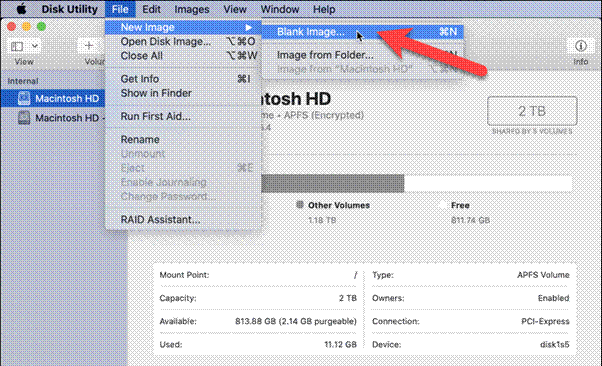Click the Capacity '2 TB' table value

pos(348,298)
